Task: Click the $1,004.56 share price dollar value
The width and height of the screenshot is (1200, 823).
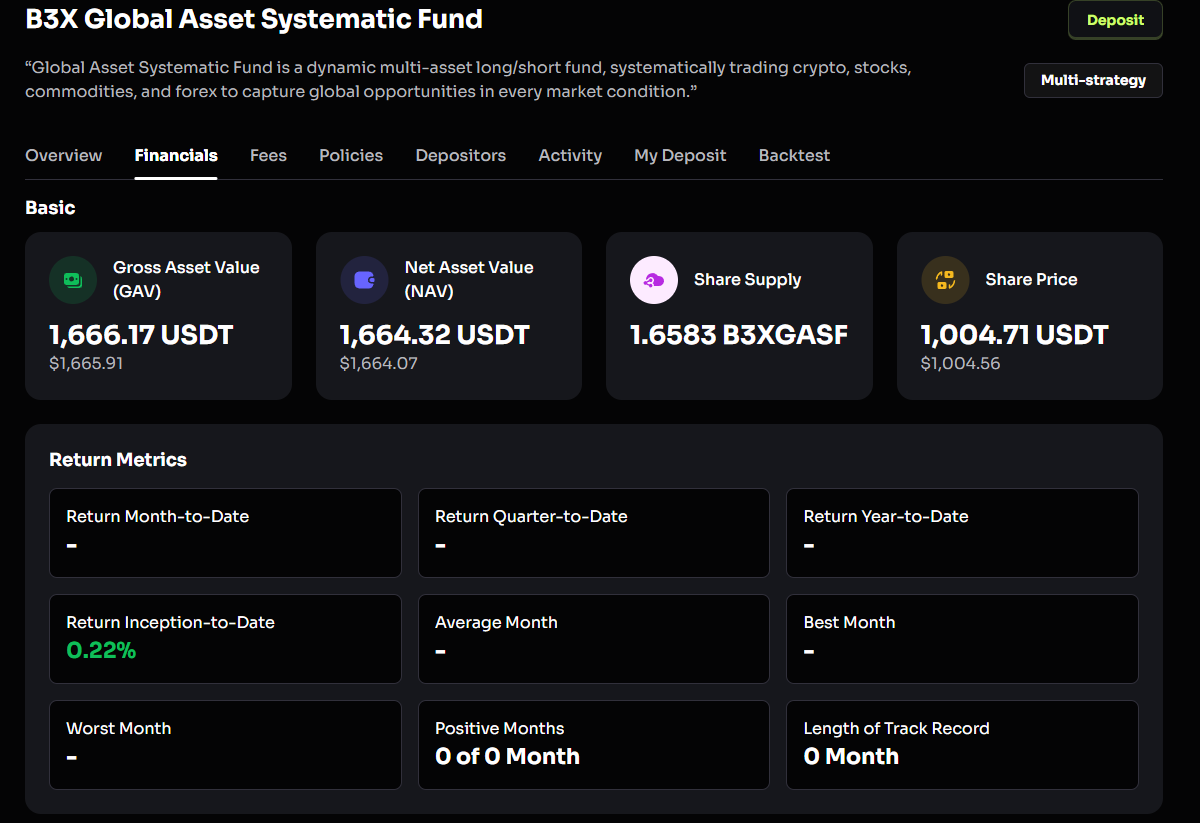Action: click(960, 363)
